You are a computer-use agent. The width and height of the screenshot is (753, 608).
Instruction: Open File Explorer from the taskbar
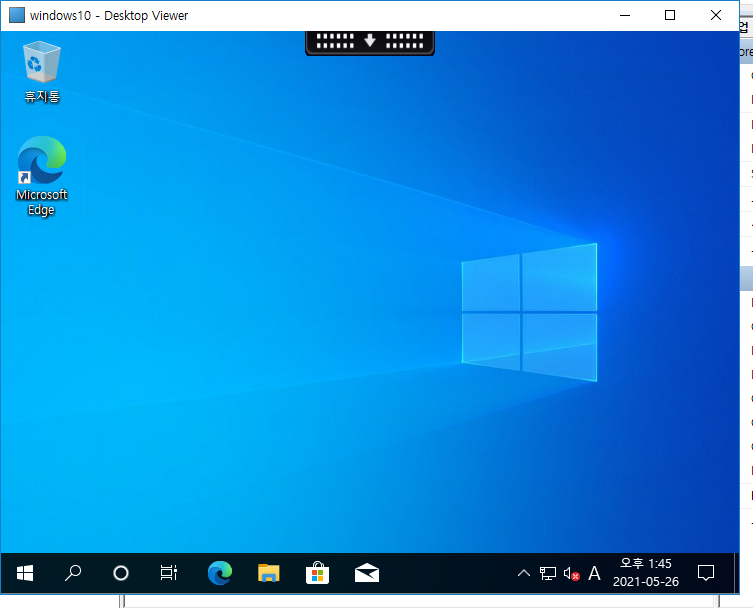[268, 573]
